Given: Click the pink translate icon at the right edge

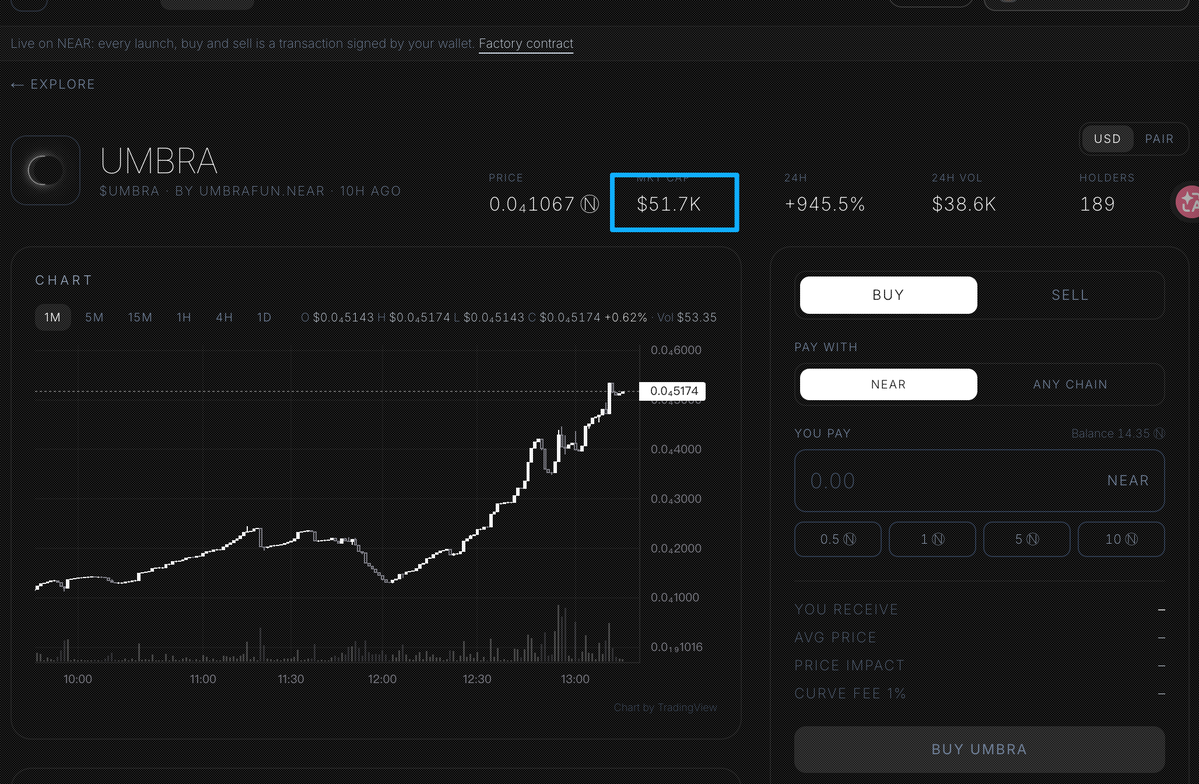Looking at the screenshot, I should (1188, 202).
